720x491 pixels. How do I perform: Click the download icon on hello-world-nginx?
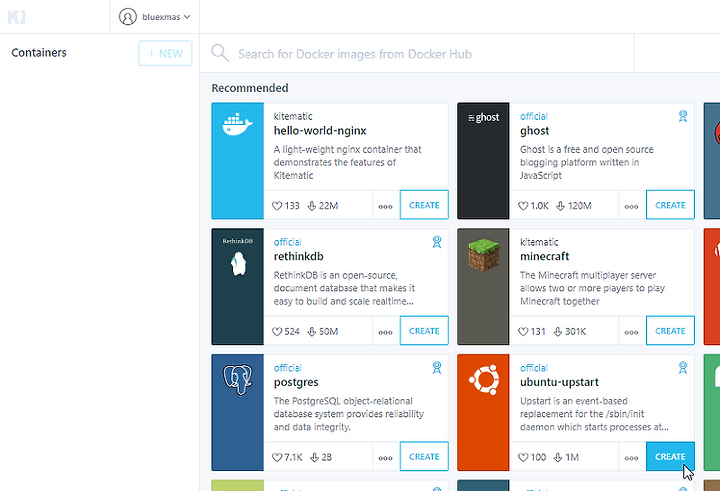[312, 206]
